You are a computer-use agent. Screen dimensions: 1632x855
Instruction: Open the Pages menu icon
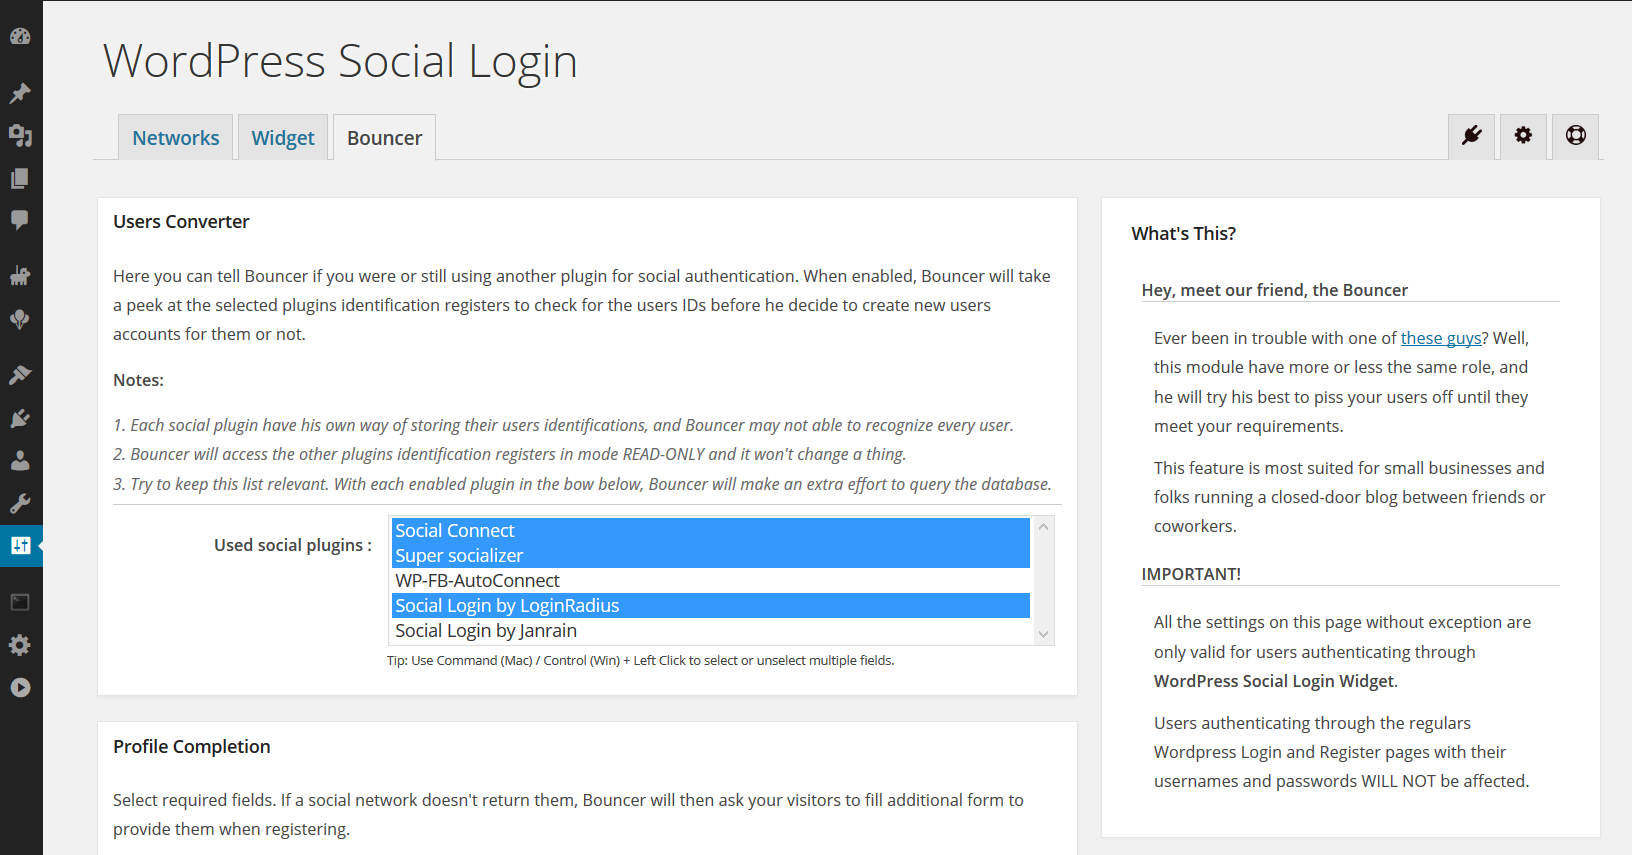coord(20,178)
